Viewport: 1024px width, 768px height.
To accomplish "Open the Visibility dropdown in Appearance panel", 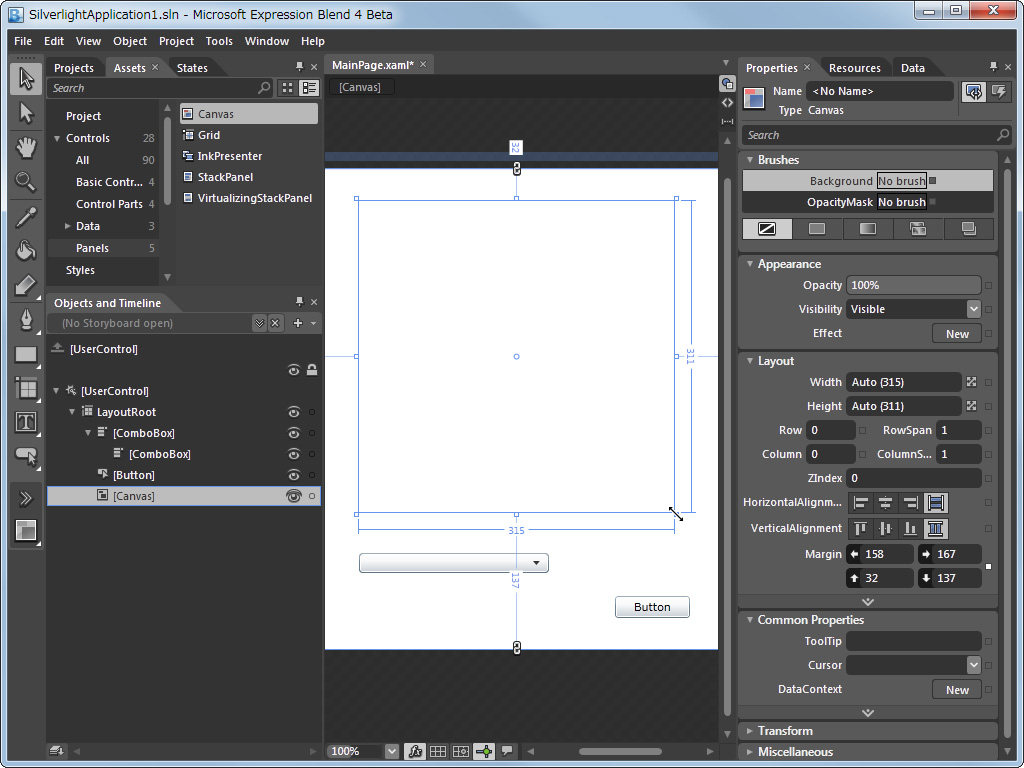I will 975,309.
